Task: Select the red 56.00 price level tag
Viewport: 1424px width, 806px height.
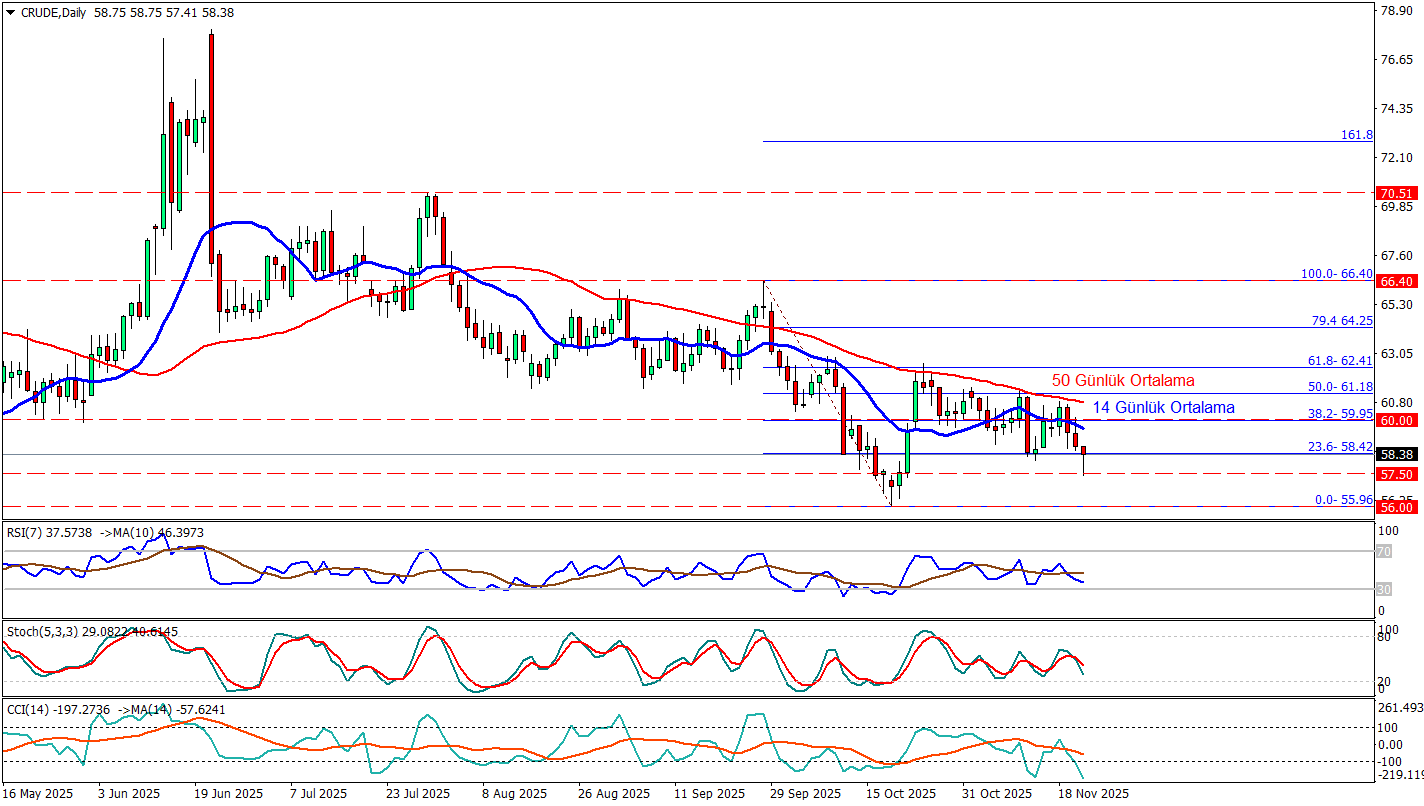Action: coord(1394,508)
